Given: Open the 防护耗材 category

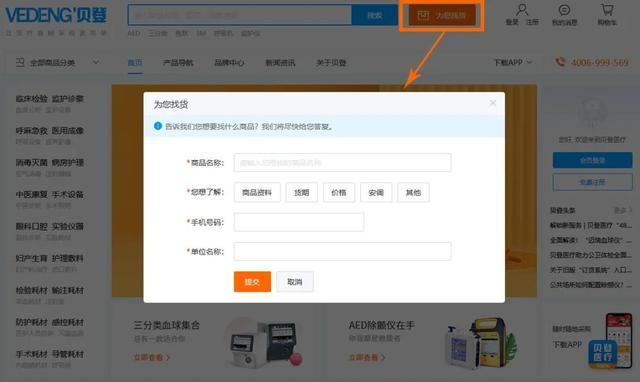Looking at the screenshot, I should click(x=32, y=322).
